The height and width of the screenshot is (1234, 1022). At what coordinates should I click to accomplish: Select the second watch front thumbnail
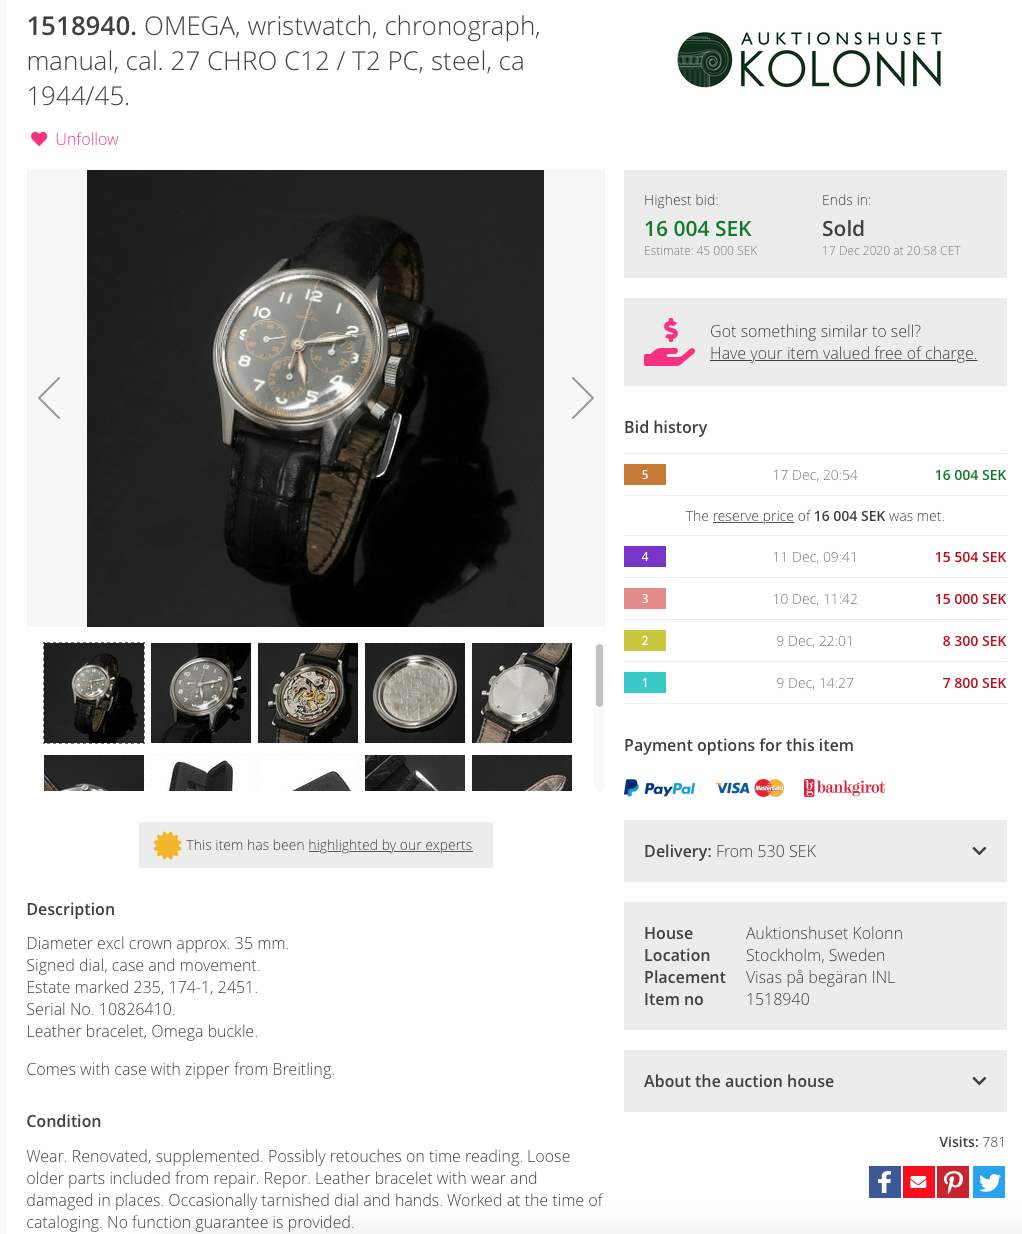pos(201,693)
